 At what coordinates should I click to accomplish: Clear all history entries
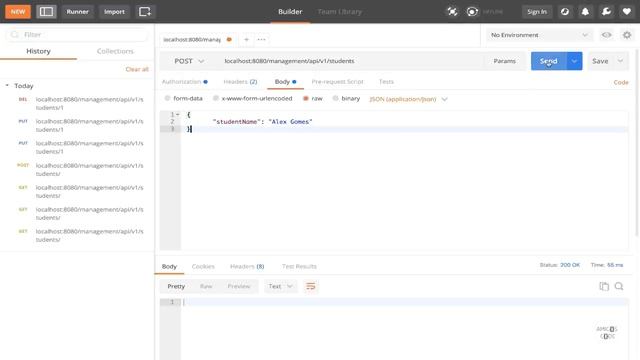pos(137,69)
